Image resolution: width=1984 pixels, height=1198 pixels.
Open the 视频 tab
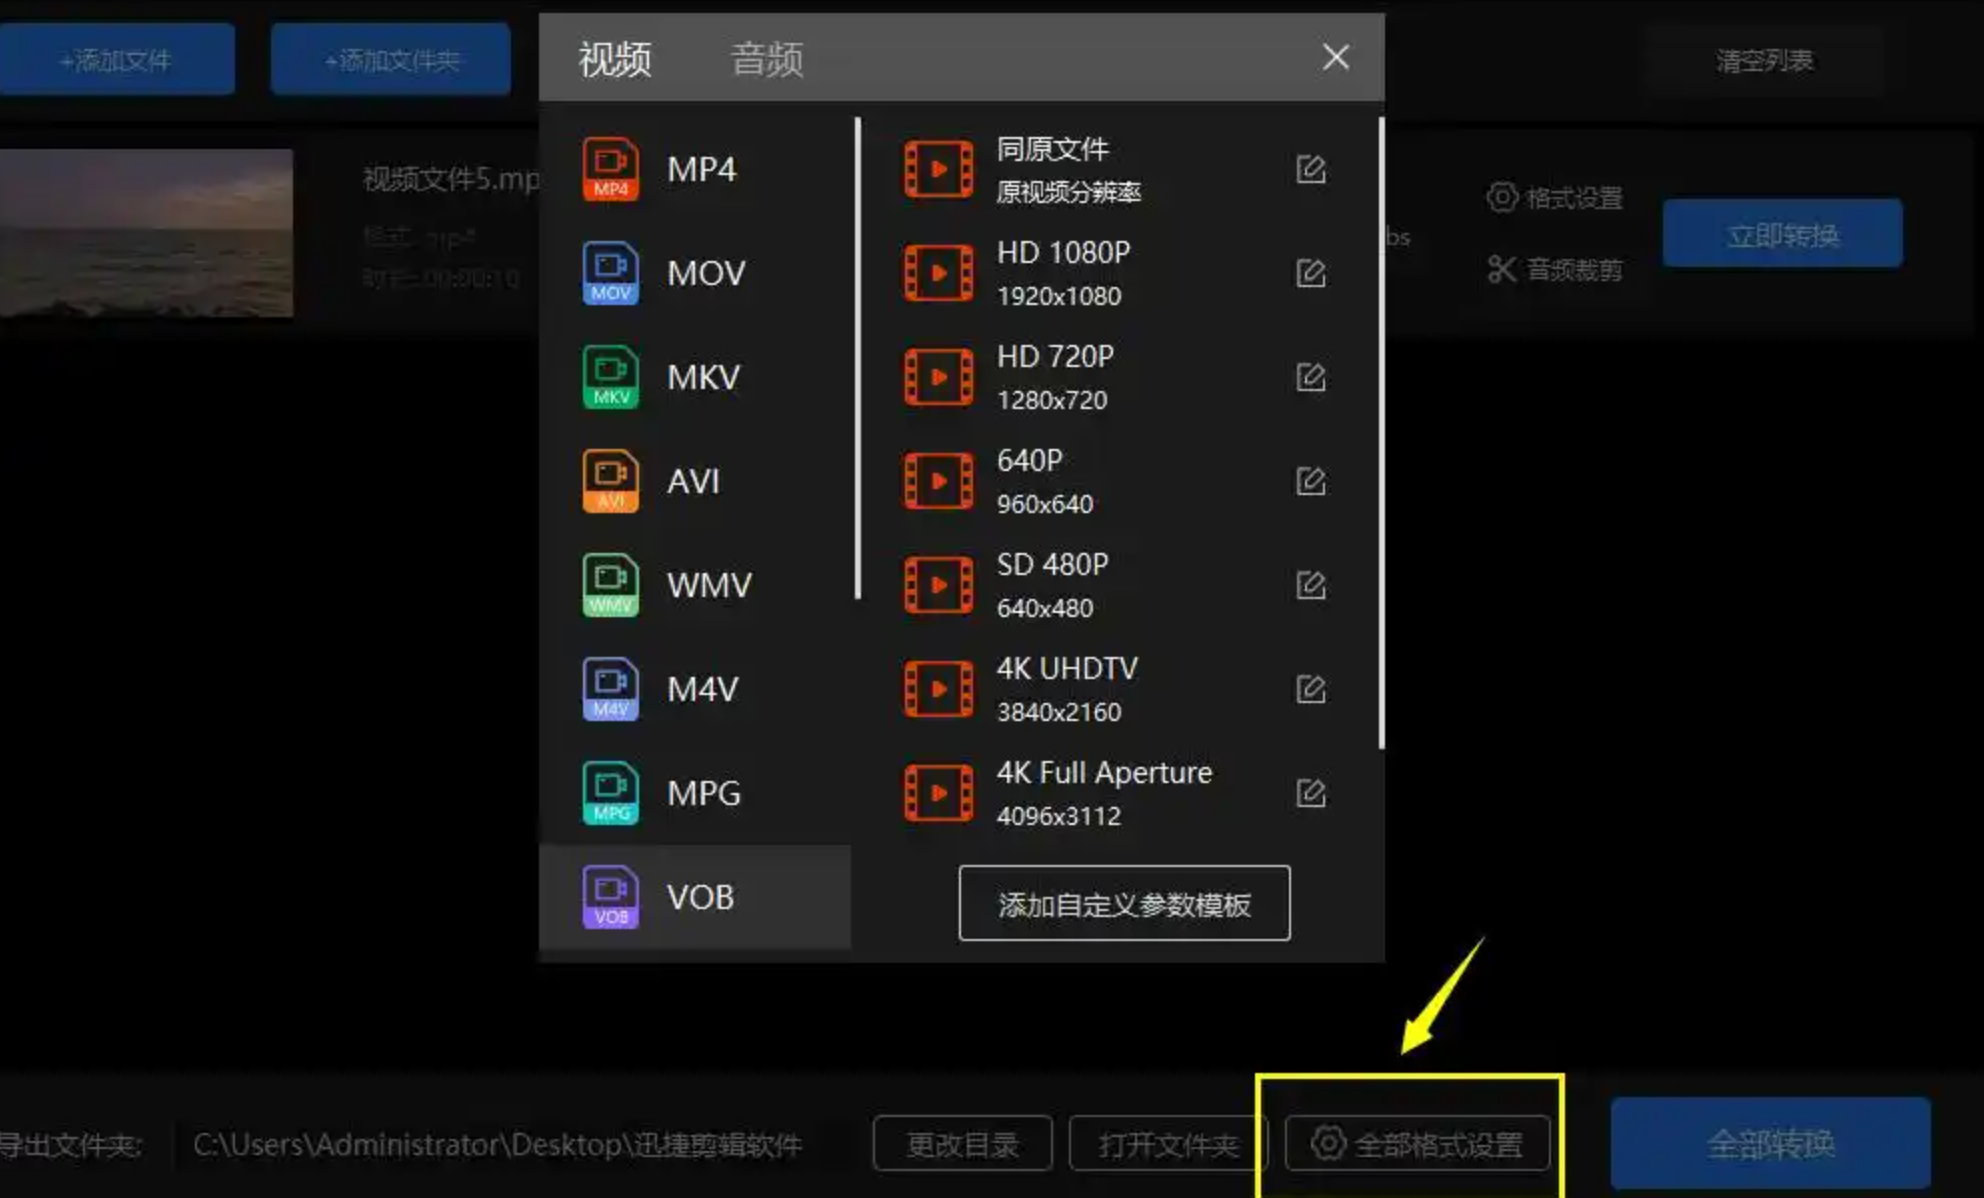point(614,59)
